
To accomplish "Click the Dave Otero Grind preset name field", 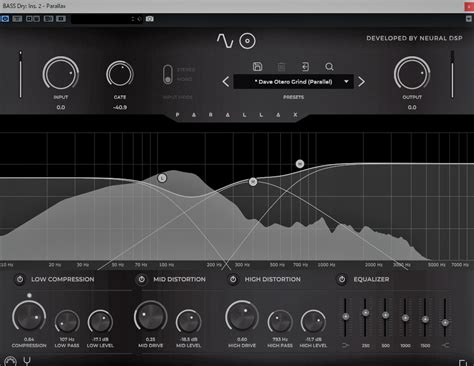I will point(293,82).
